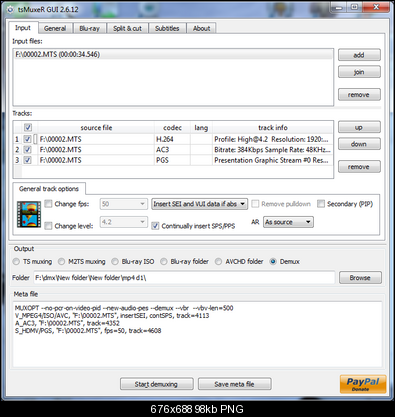This screenshot has width=395, height=417.
Task: Click the Save meta file button
Action: pos(234,384)
